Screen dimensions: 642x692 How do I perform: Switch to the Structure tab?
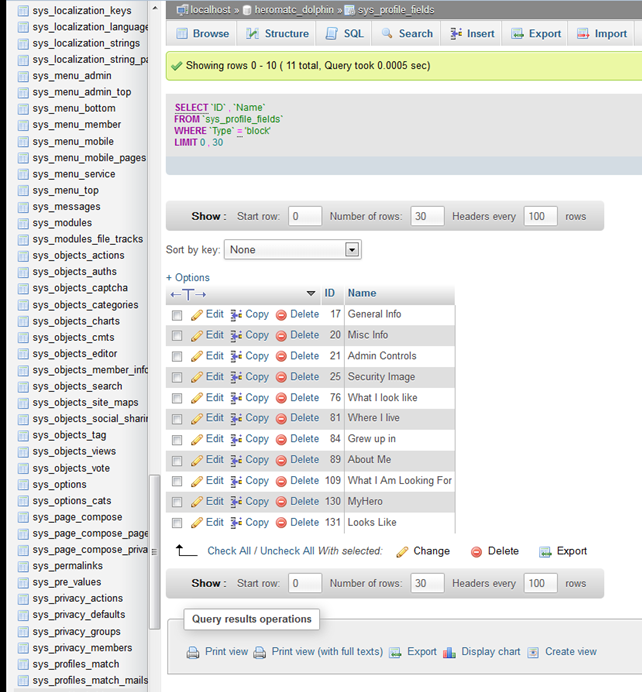(278, 33)
